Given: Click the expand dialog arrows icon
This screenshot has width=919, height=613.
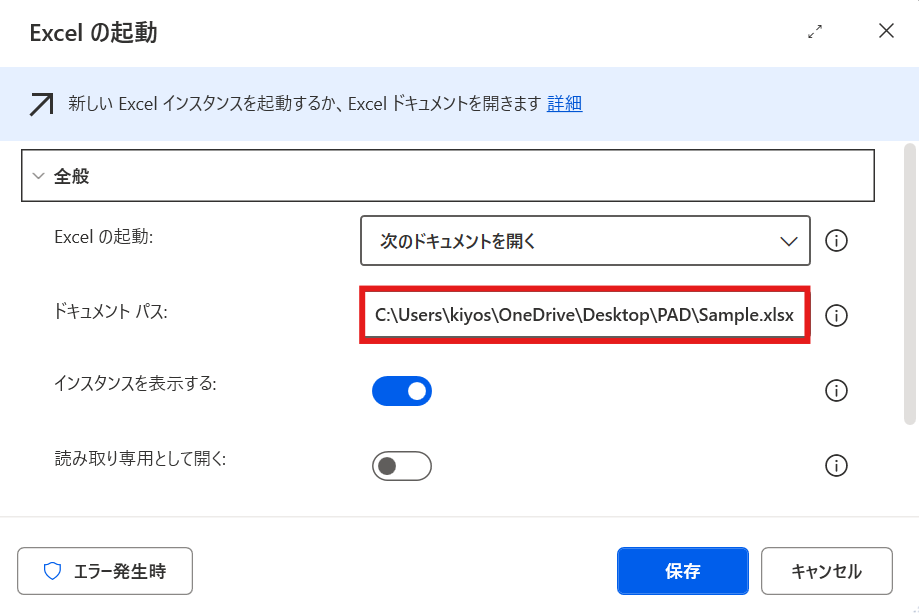Looking at the screenshot, I should [815, 32].
